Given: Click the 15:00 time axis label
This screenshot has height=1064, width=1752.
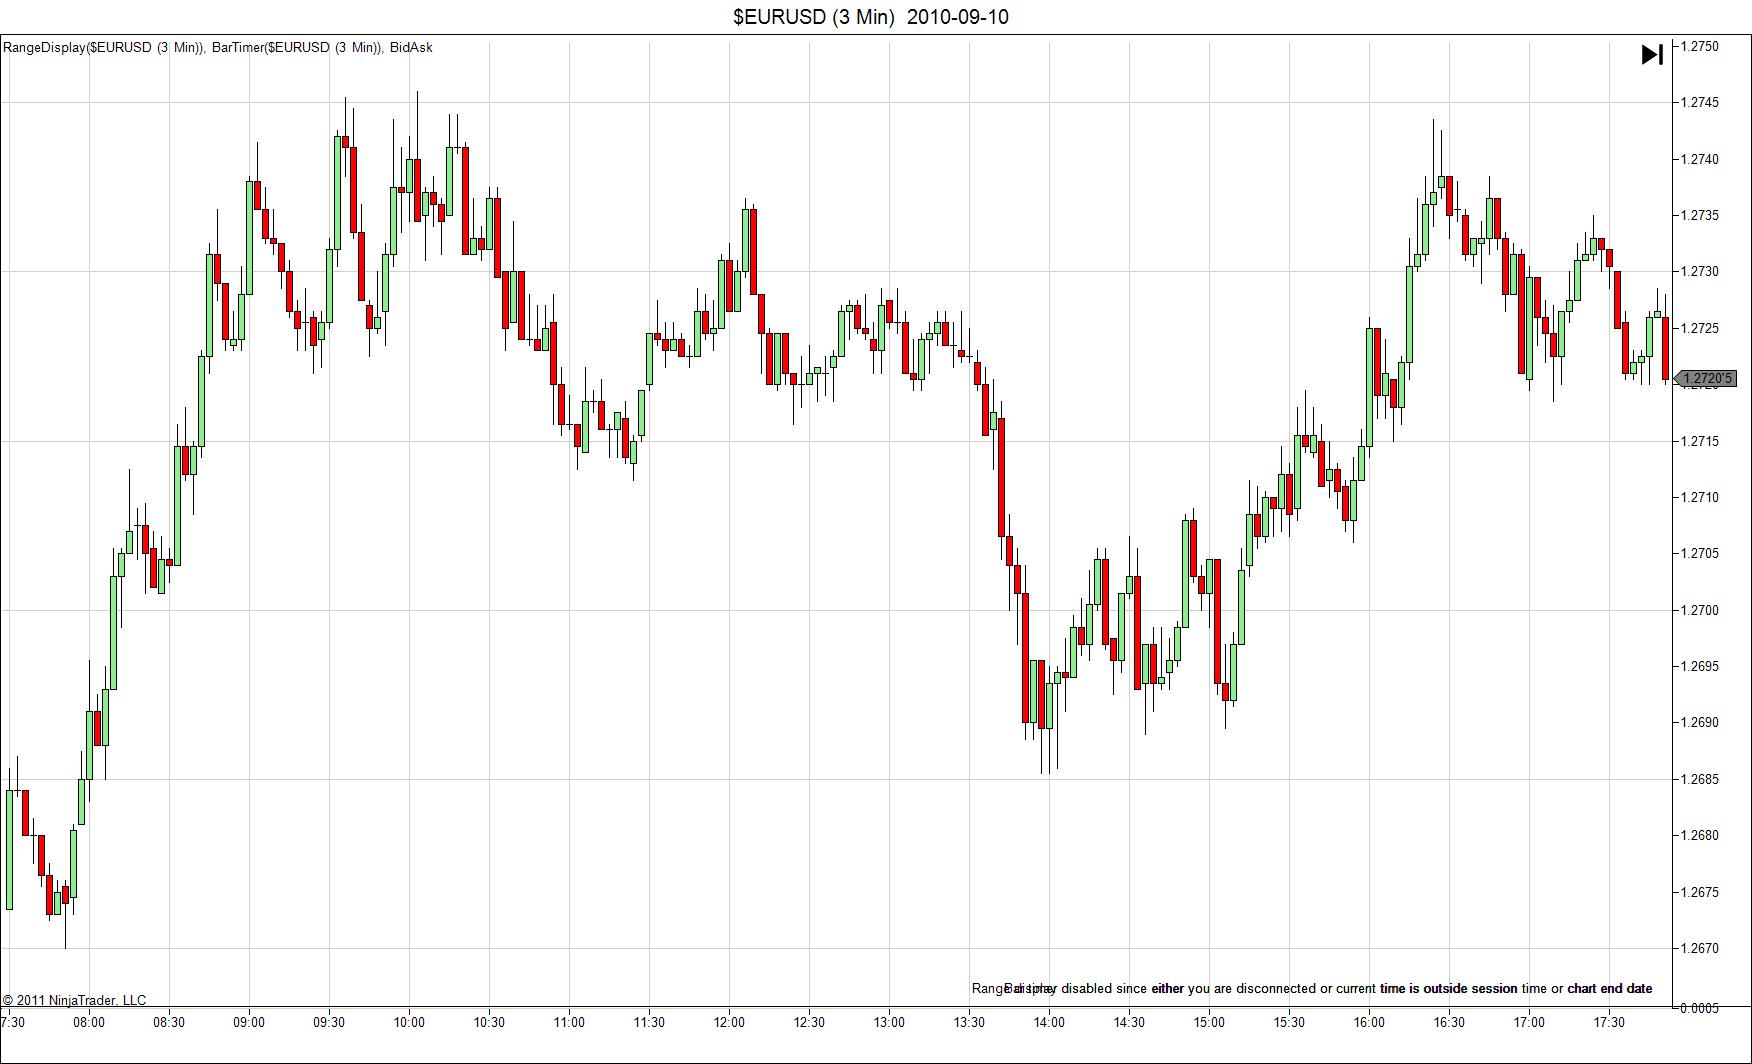Looking at the screenshot, I should point(1209,1022).
